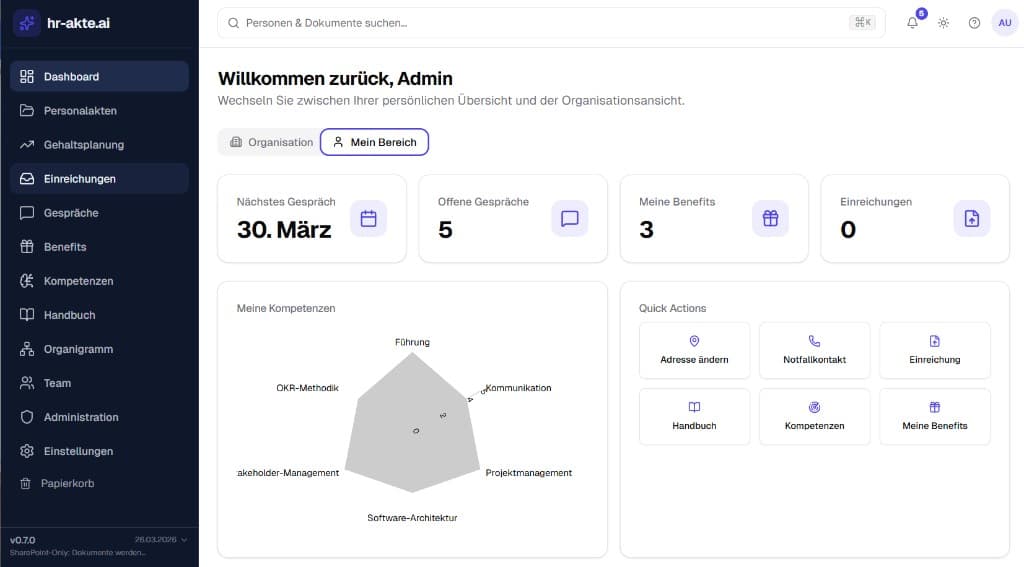This screenshot has width=1024, height=567.
Task: Expand the version v0.7.0 dropdown
Action: [x=182, y=540]
